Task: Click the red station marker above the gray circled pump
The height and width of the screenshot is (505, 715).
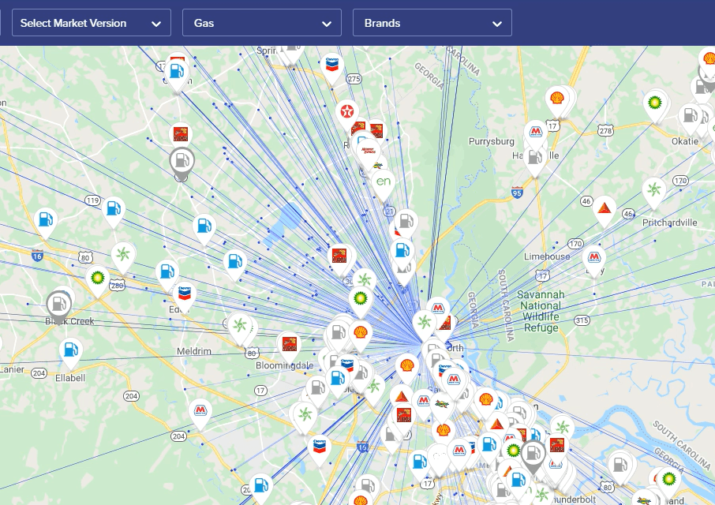Action: pos(180,136)
